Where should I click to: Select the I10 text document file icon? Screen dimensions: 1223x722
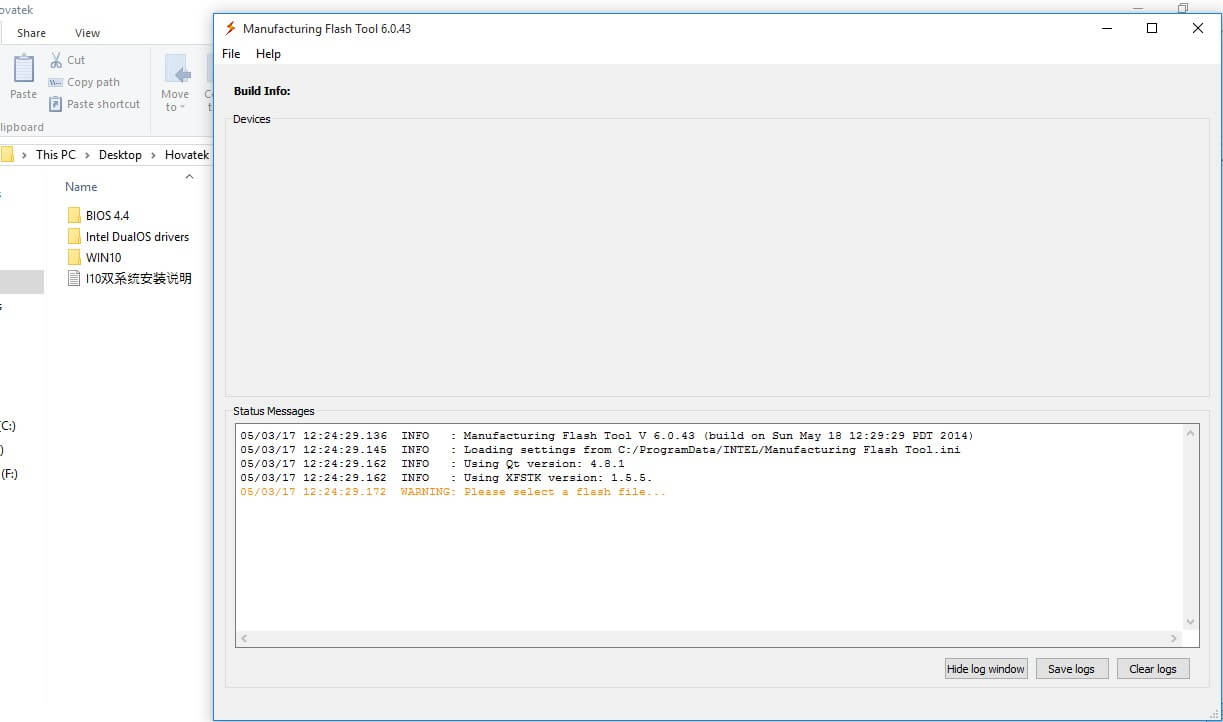point(74,279)
